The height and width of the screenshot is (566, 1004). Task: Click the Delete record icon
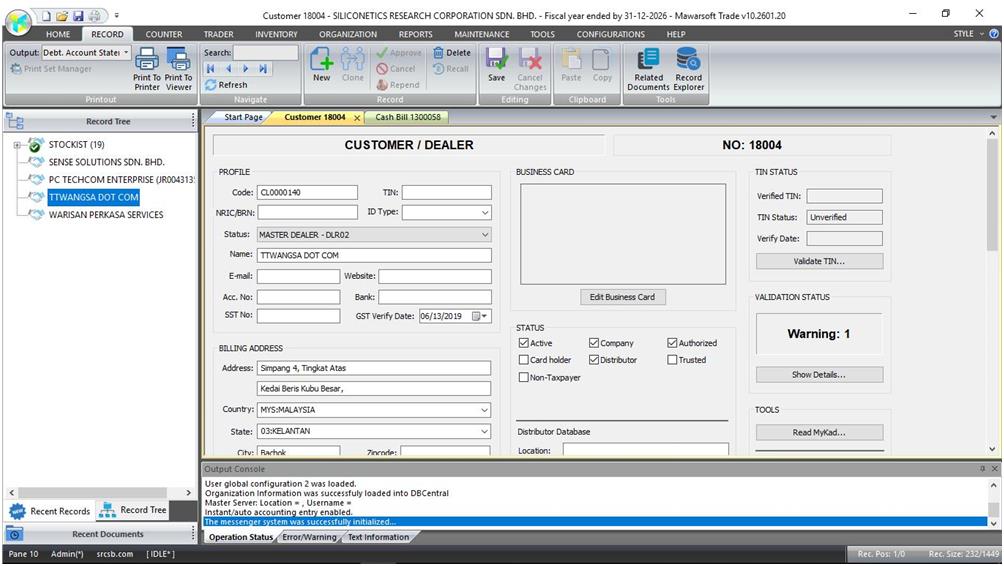pos(451,53)
